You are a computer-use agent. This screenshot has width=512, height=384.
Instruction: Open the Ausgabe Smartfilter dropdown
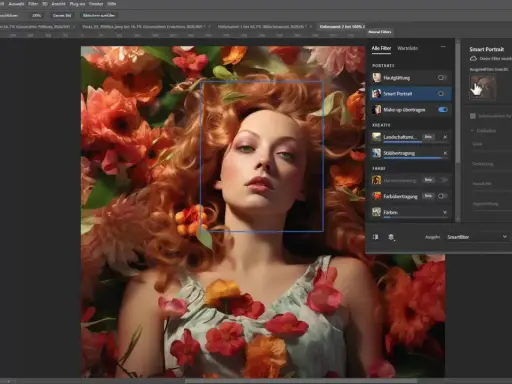pos(477,237)
